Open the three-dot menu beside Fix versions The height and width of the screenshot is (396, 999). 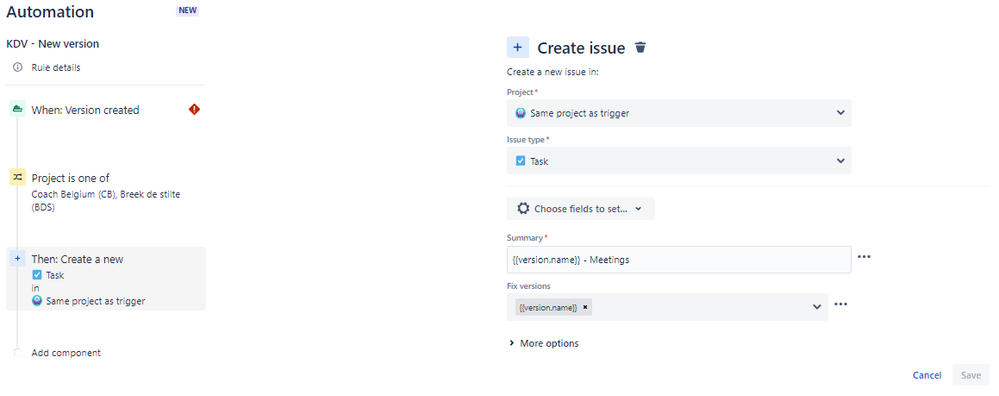point(840,304)
